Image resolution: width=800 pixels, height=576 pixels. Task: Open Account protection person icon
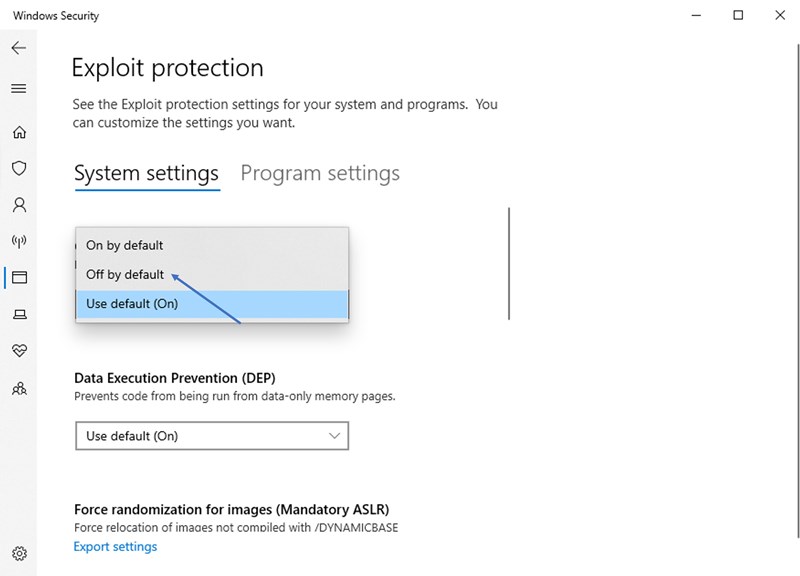tap(19, 205)
